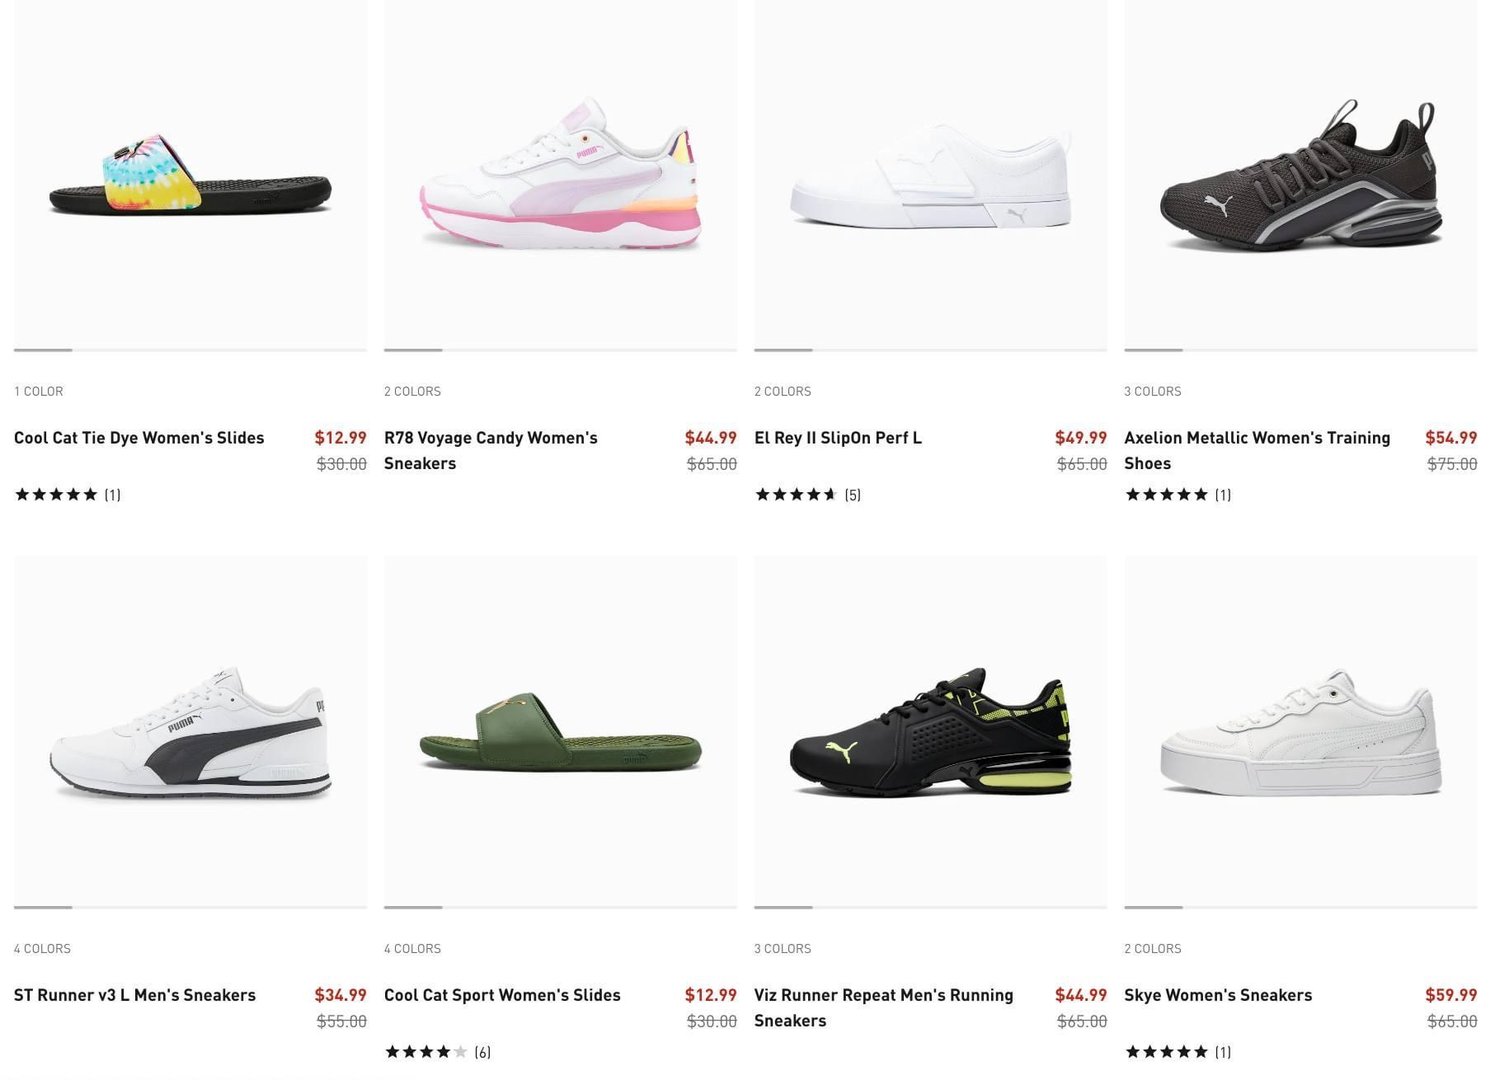The width and height of the screenshot is (1509, 1080).
Task: View the black Viz Runner Repeat shoe image
Action: pyautogui.click(x=930, y=732)
